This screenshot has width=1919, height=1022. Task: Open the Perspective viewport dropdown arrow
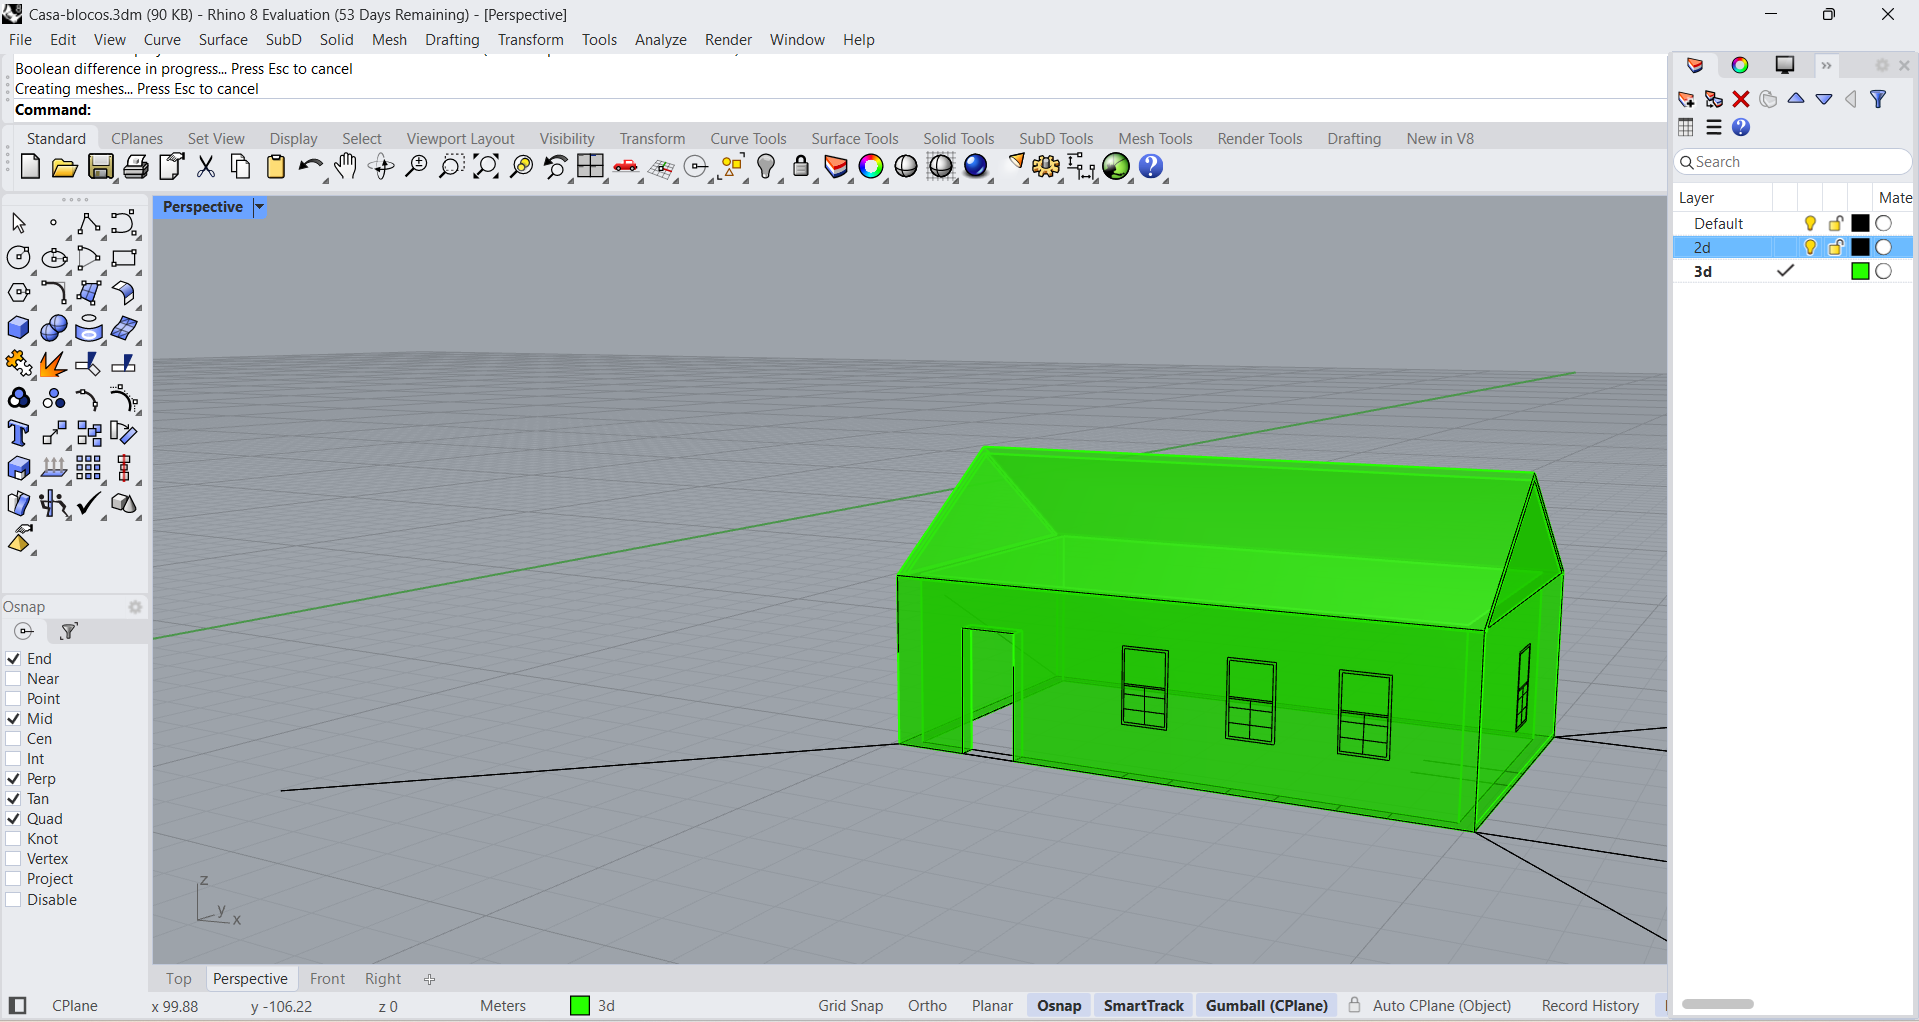[259, 207]
